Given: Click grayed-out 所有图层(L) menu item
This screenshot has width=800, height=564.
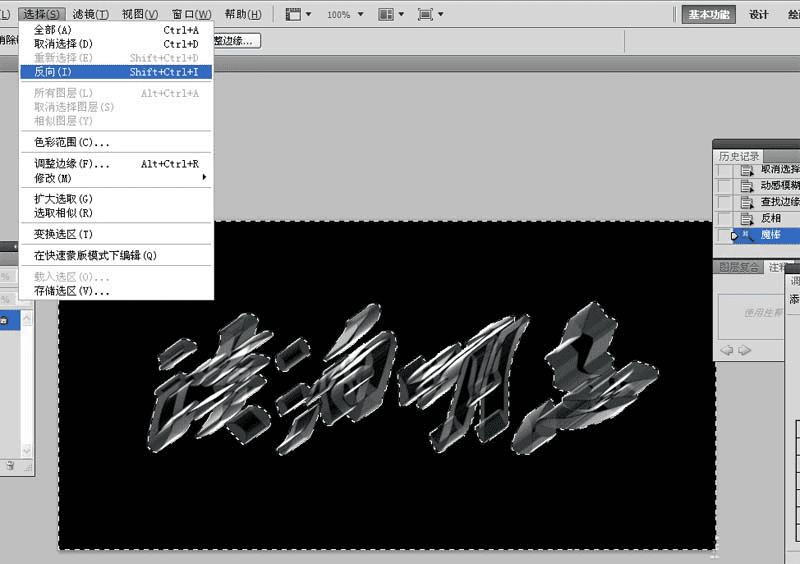Looking at the screenshot, I should click(116, 93).
